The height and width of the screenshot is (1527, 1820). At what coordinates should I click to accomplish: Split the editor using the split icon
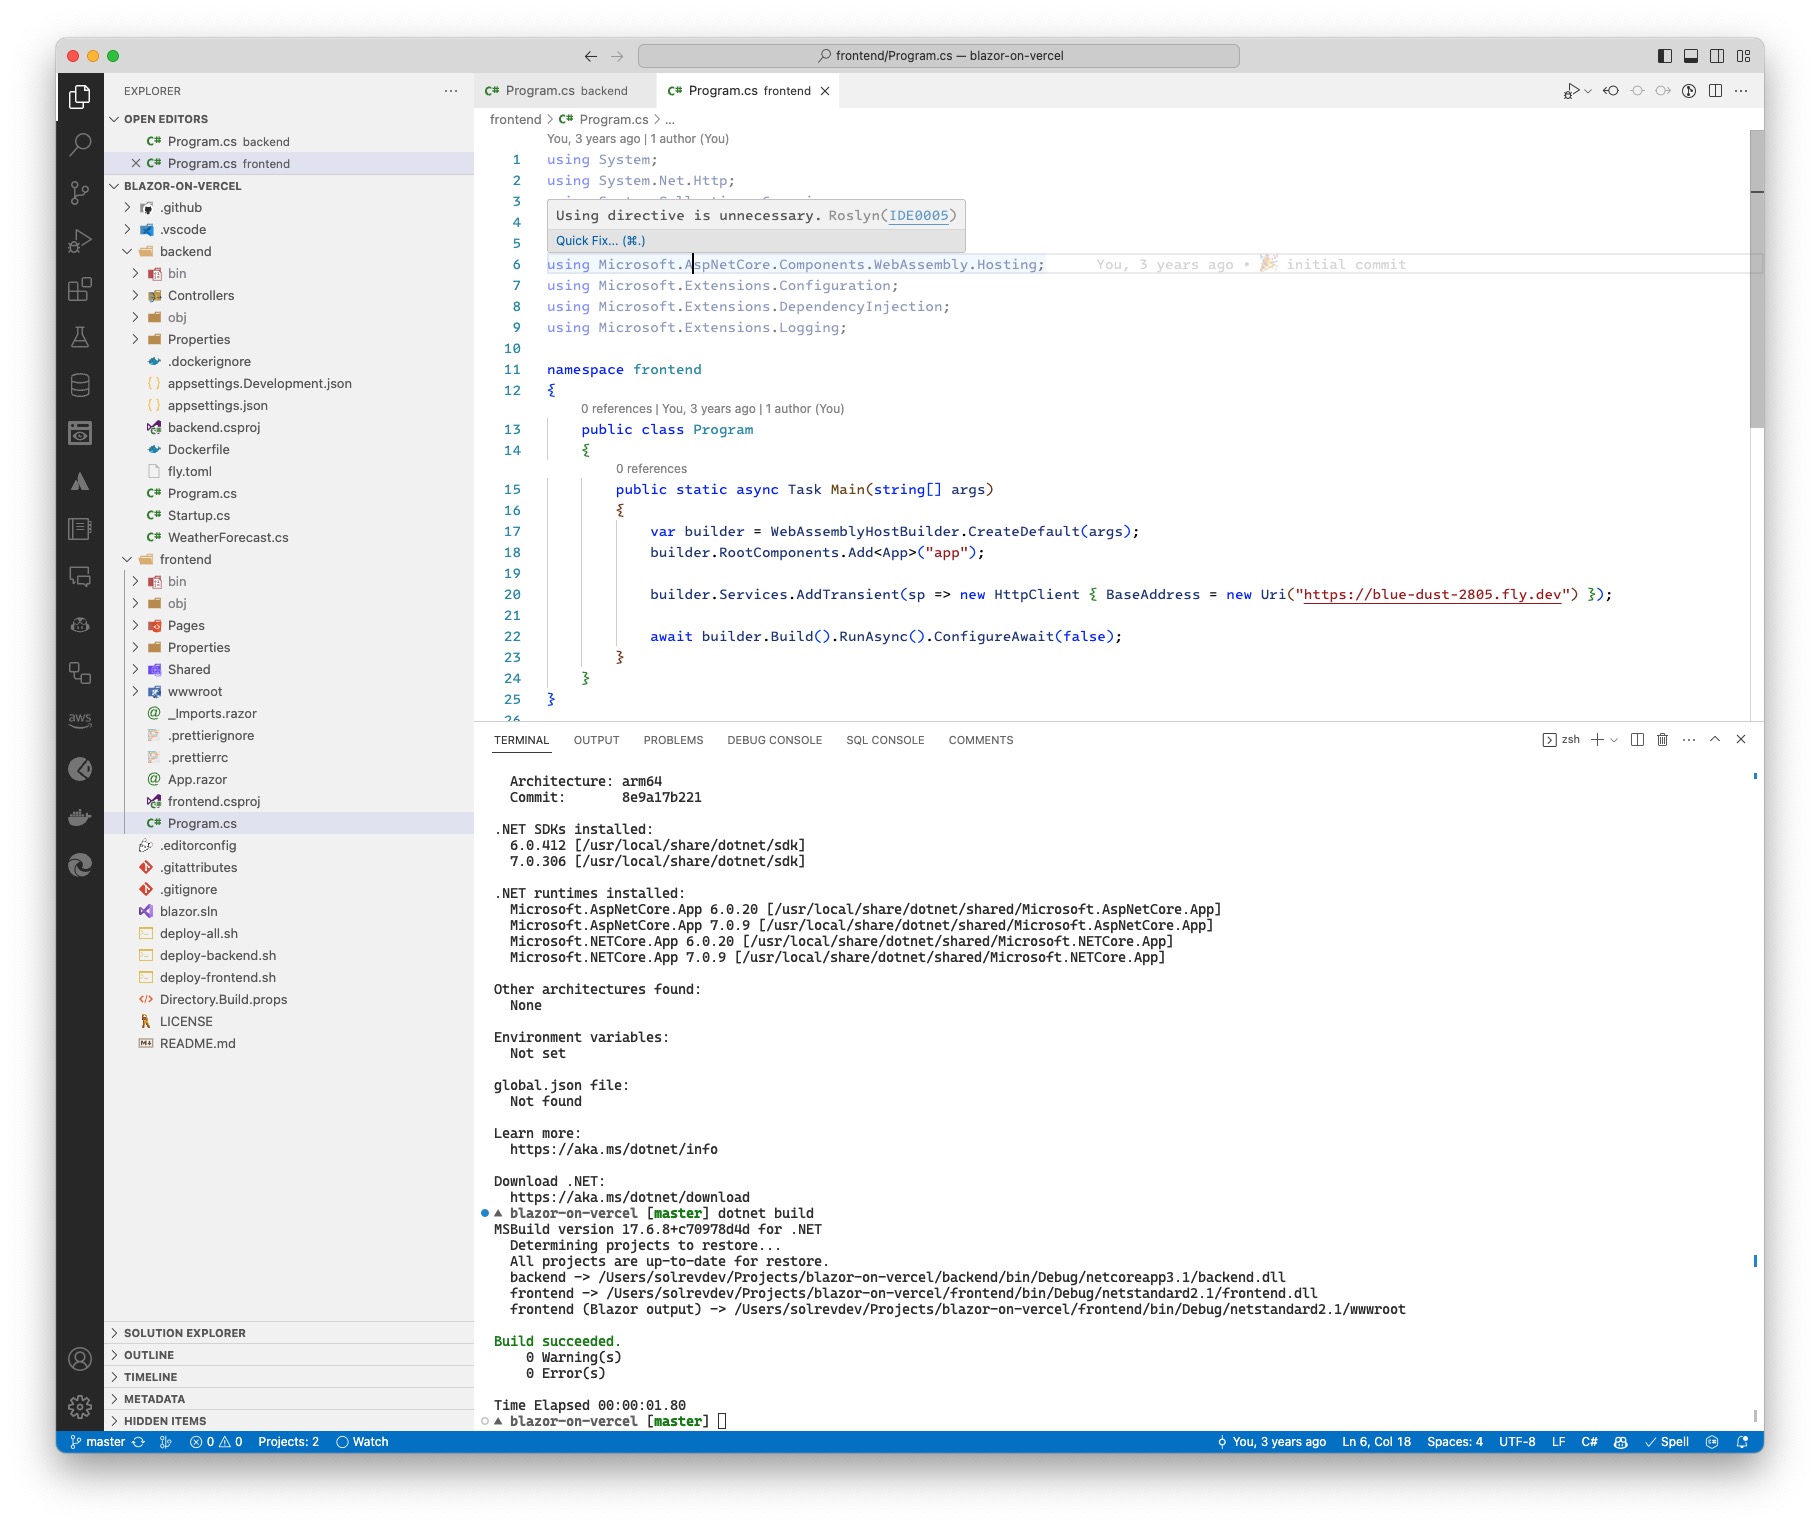coord(1716,90)
